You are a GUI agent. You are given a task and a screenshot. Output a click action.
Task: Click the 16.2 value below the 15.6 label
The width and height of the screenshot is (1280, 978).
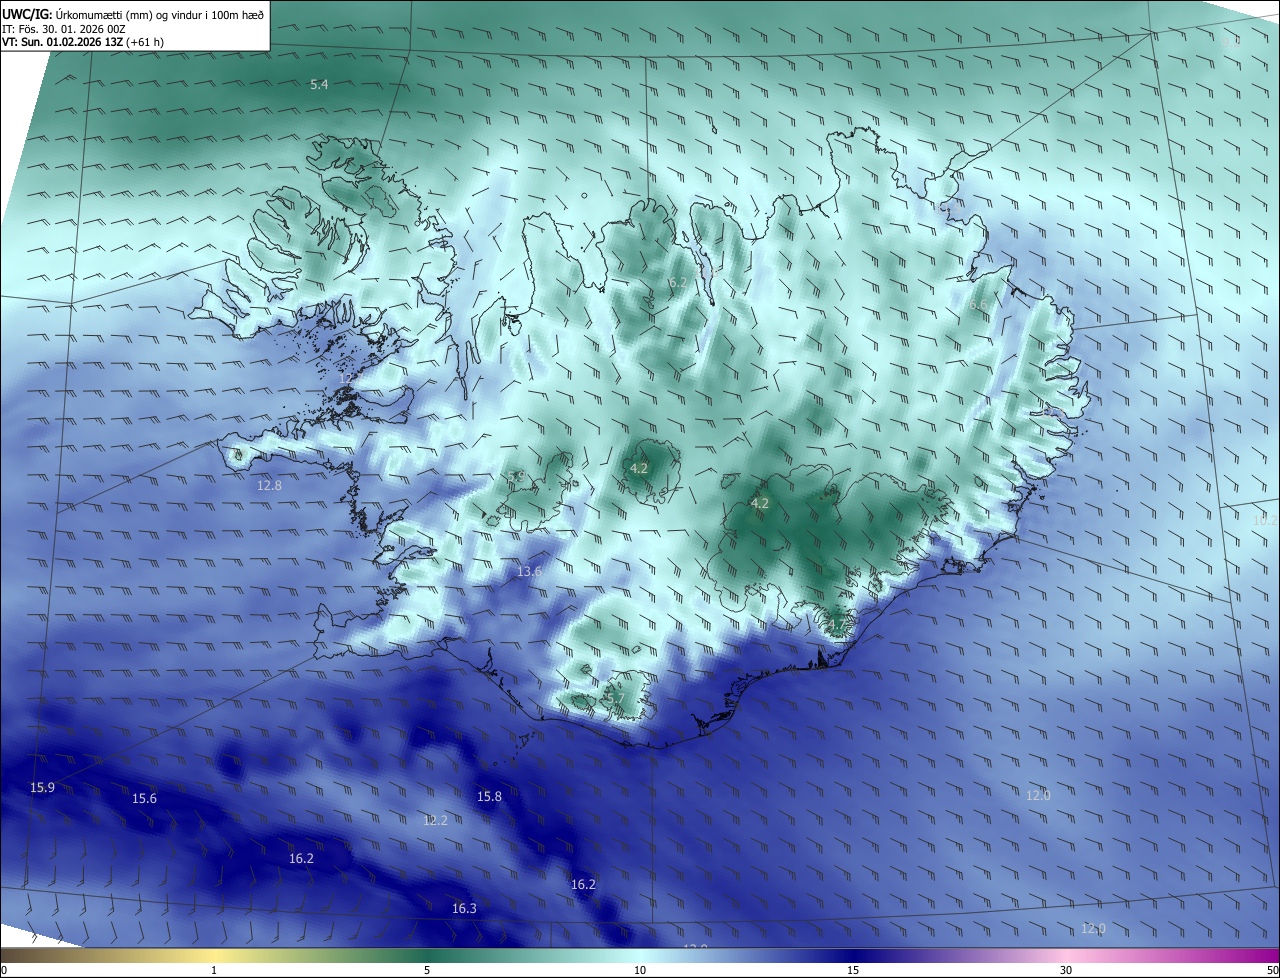click(301, 859)
